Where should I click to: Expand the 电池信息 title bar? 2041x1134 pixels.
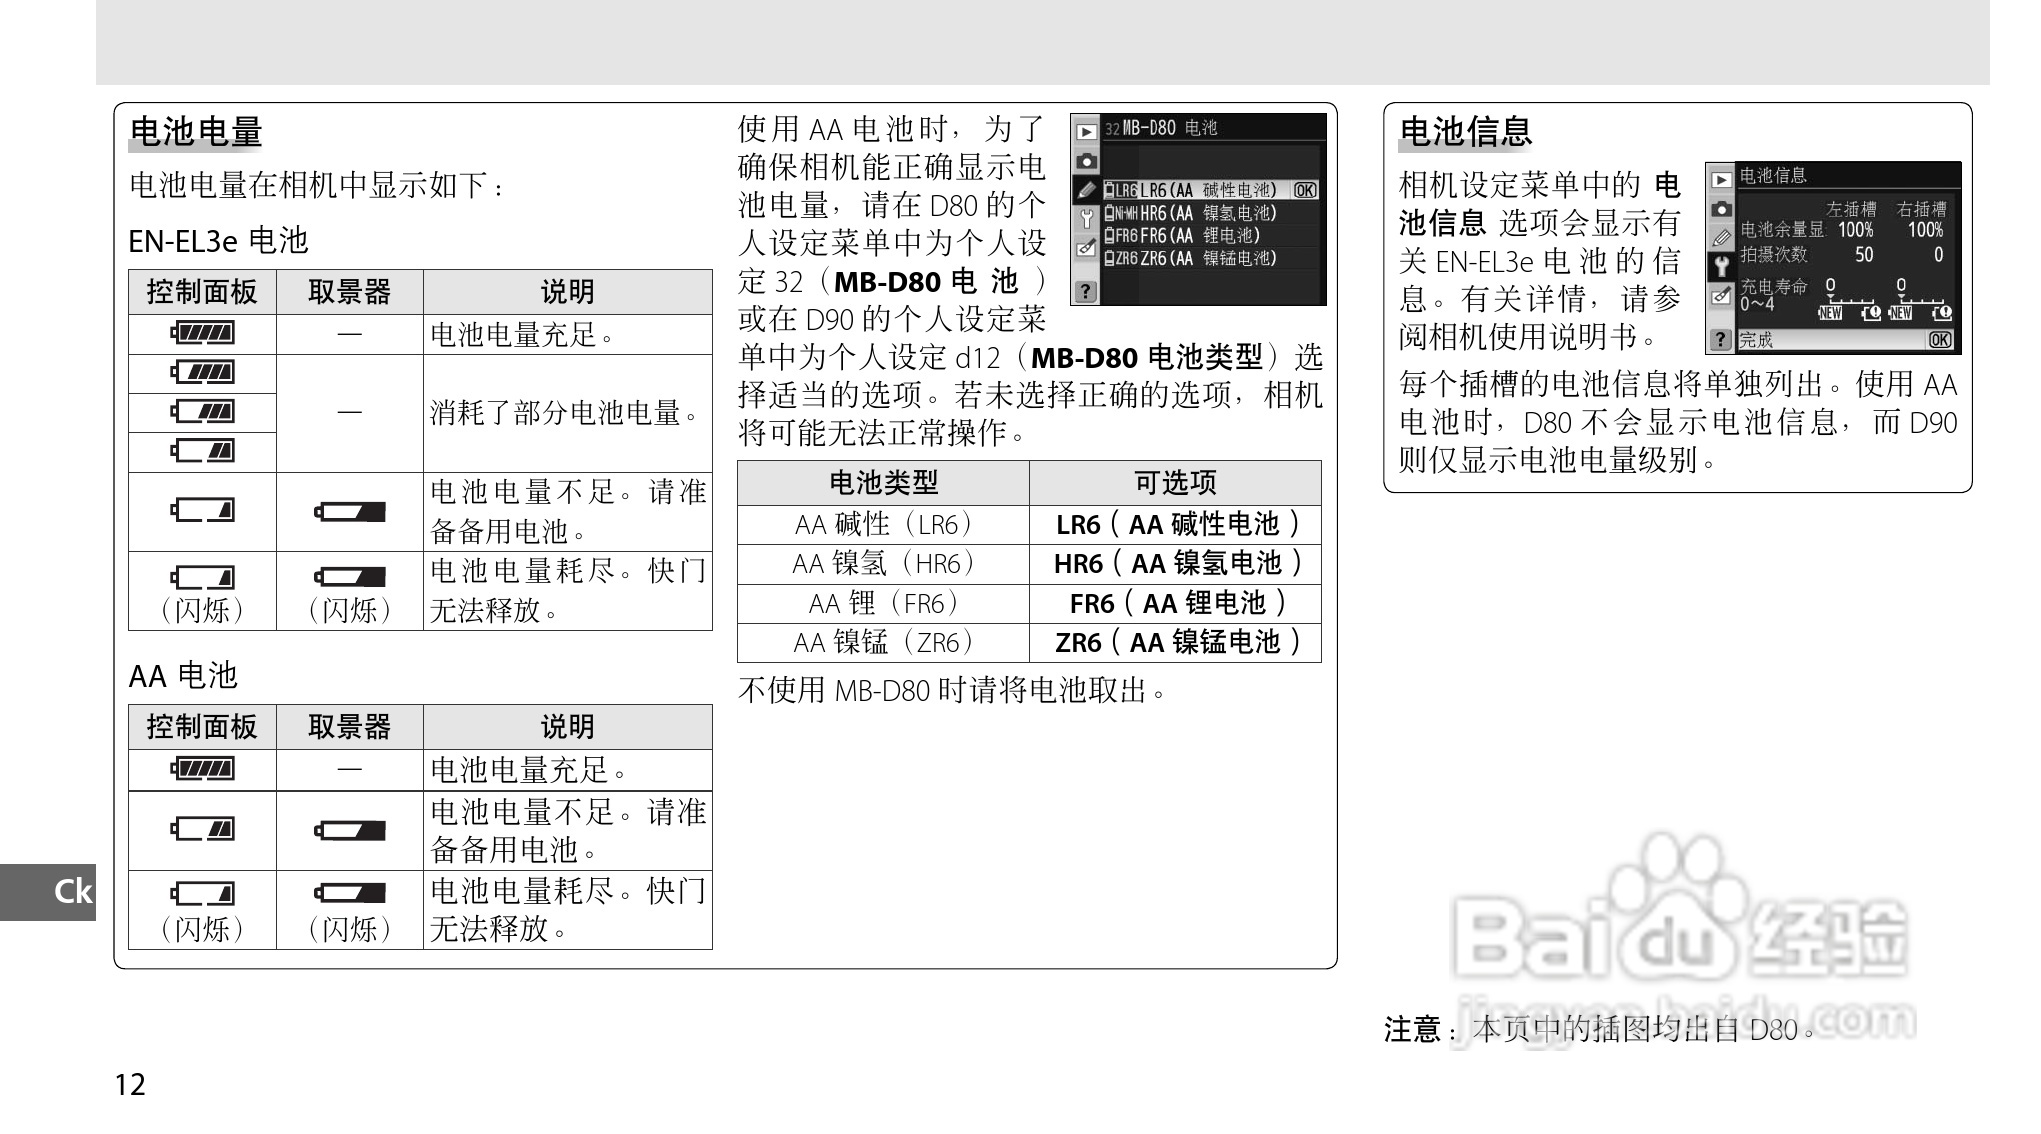(x=1774, y=177)
